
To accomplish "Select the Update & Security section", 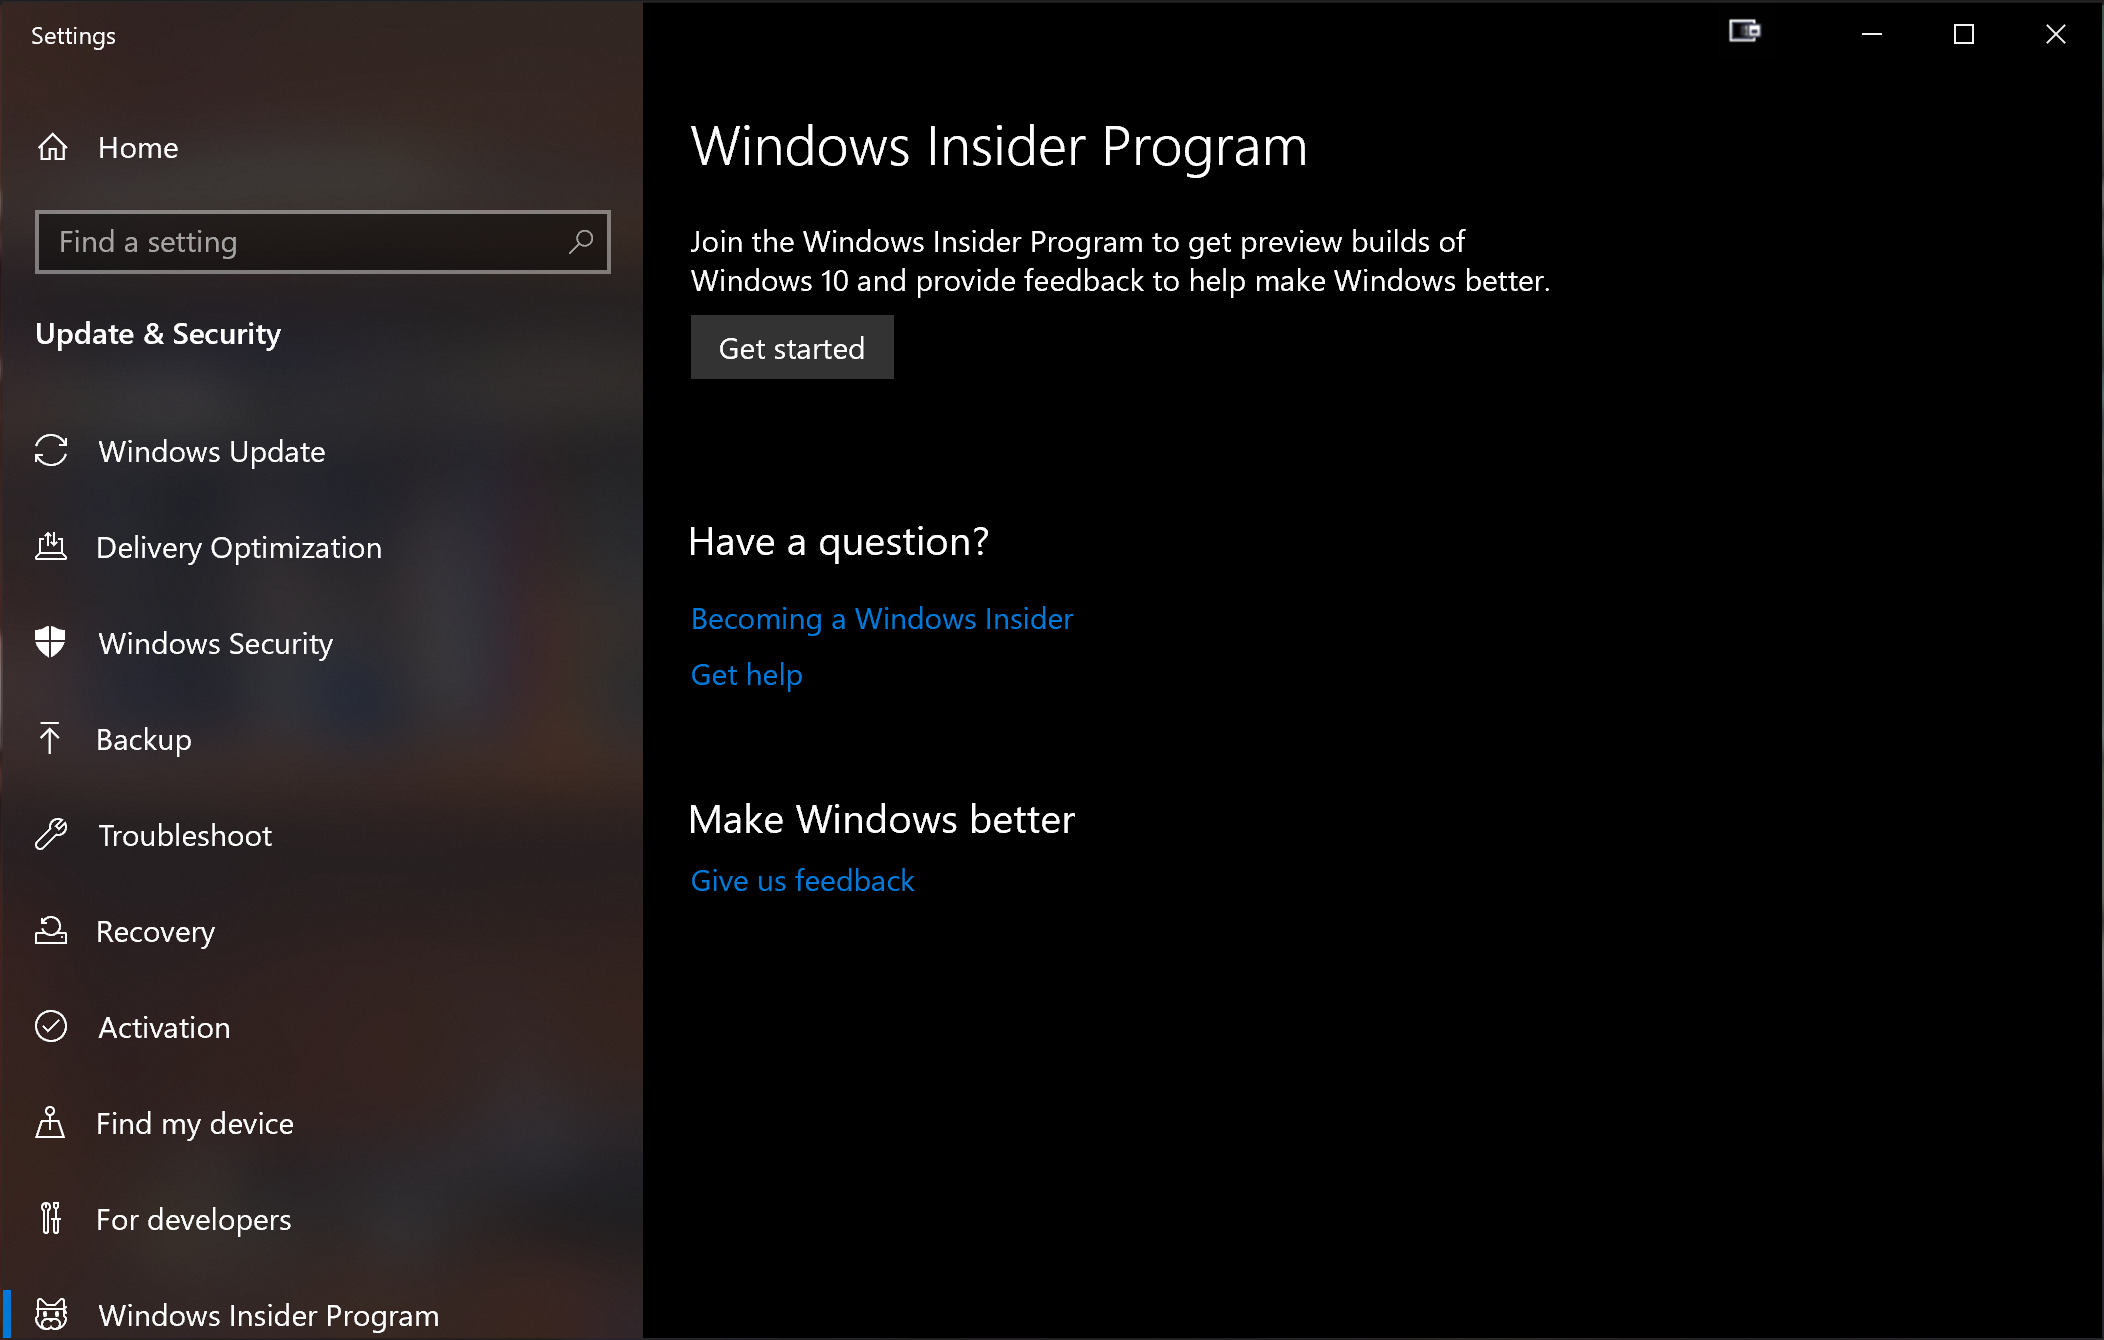I will [159, 333].
